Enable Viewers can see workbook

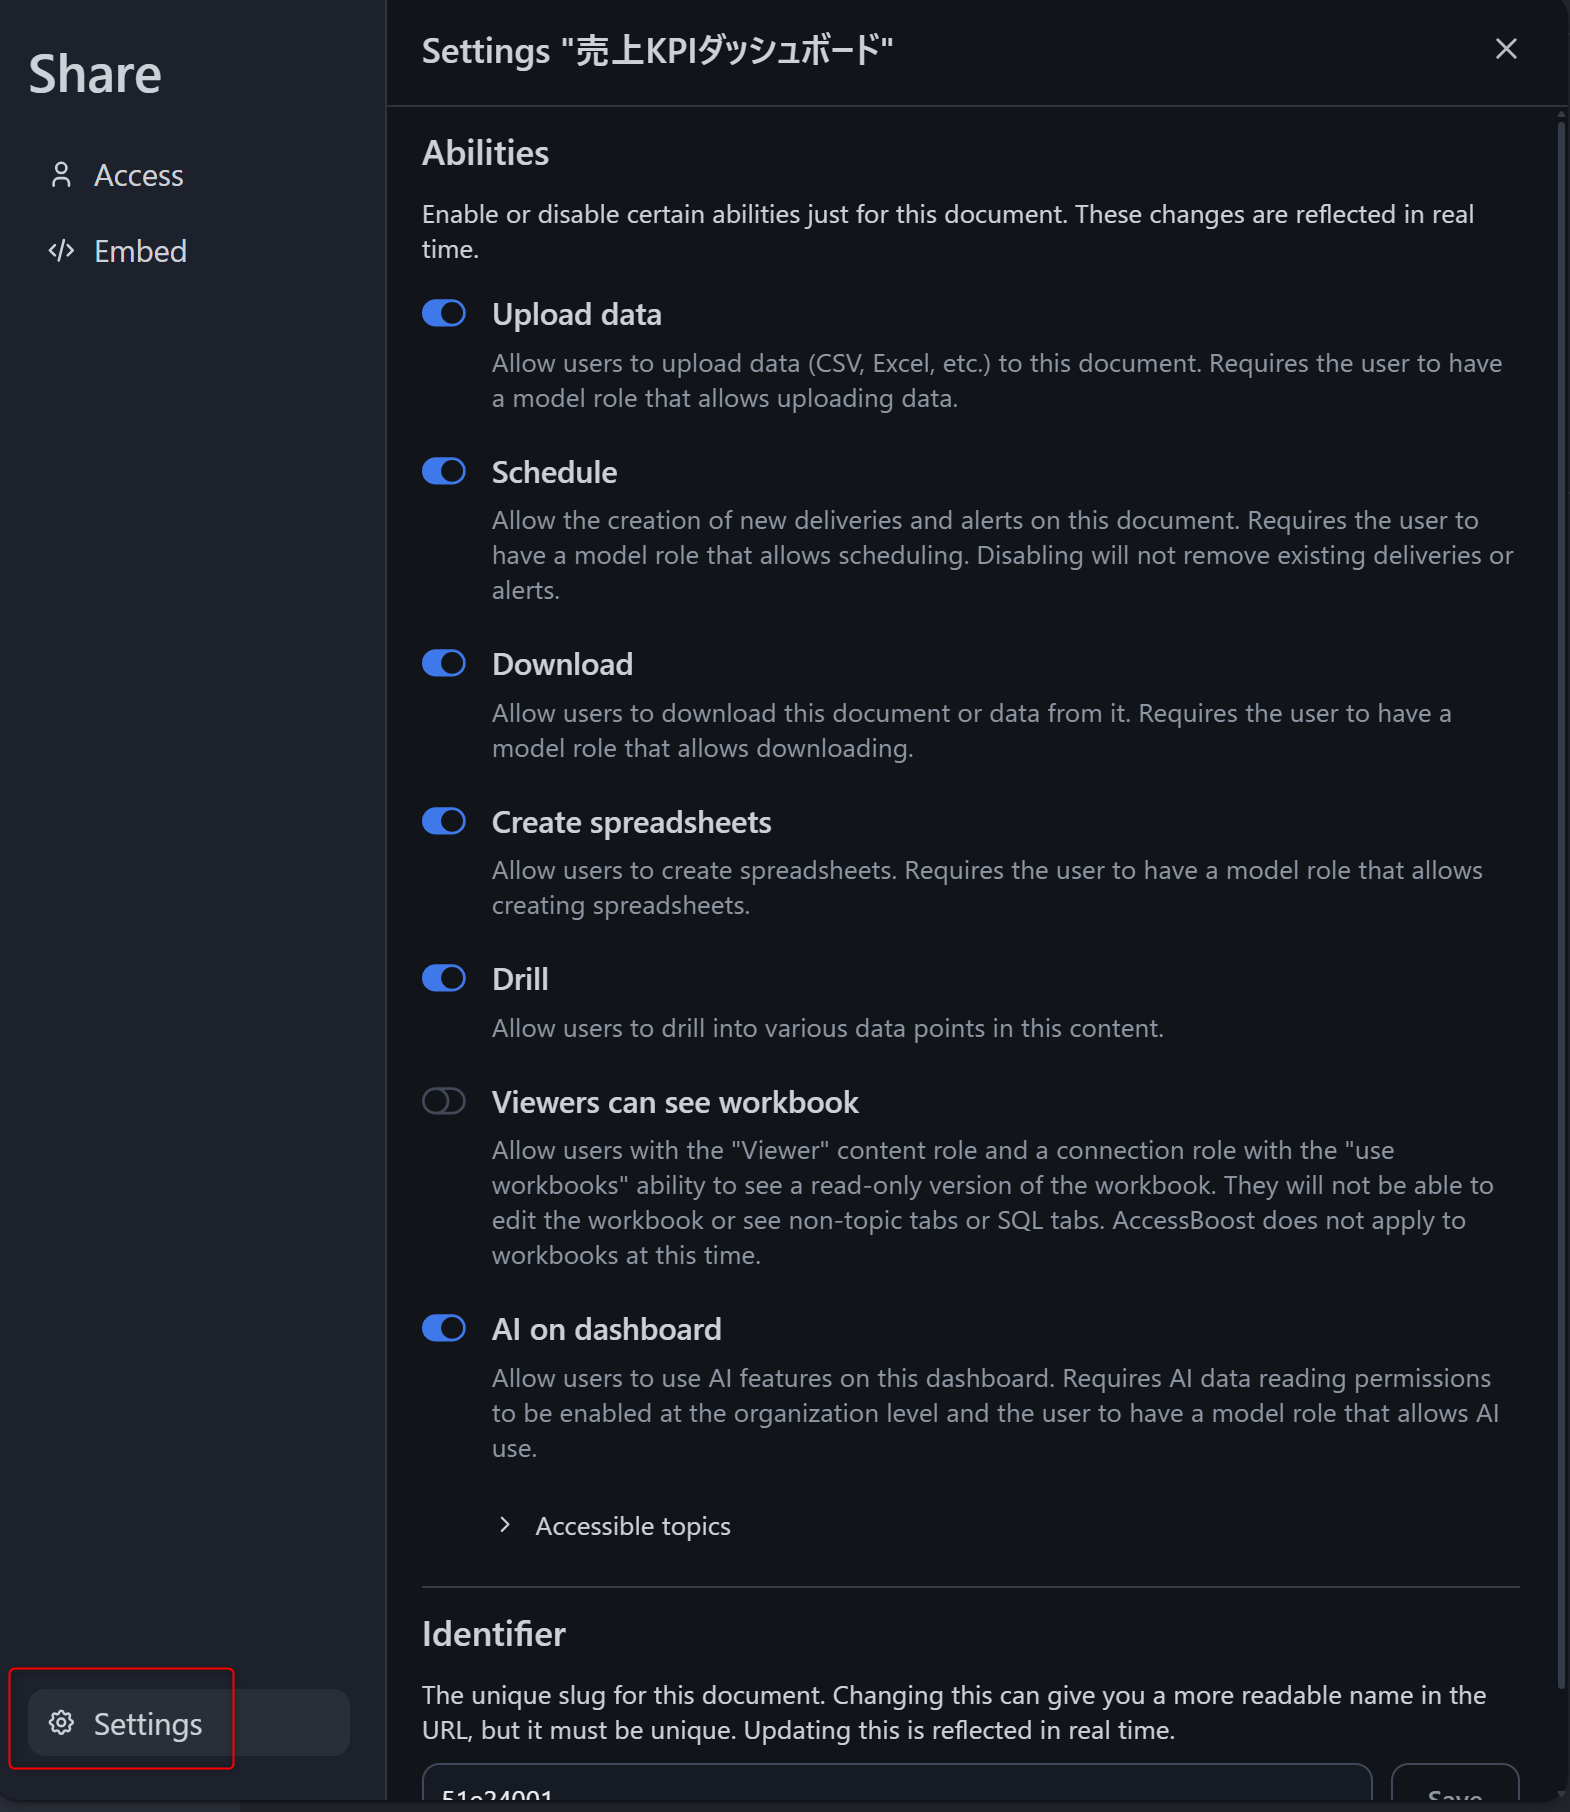tap(444, 1101)
